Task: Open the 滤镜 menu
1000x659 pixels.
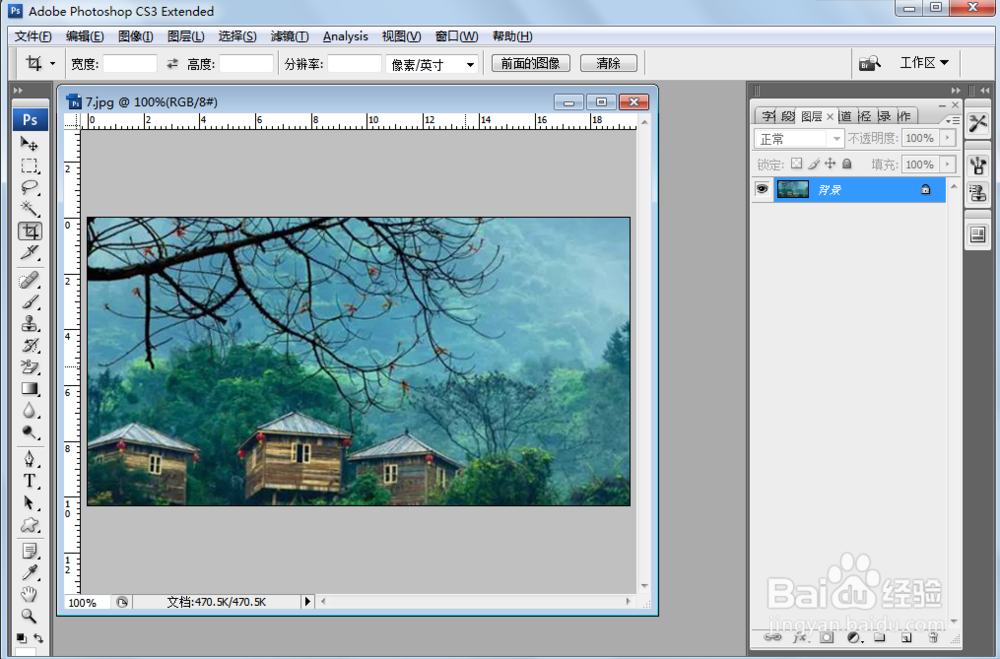Action: tap(290, 36)
